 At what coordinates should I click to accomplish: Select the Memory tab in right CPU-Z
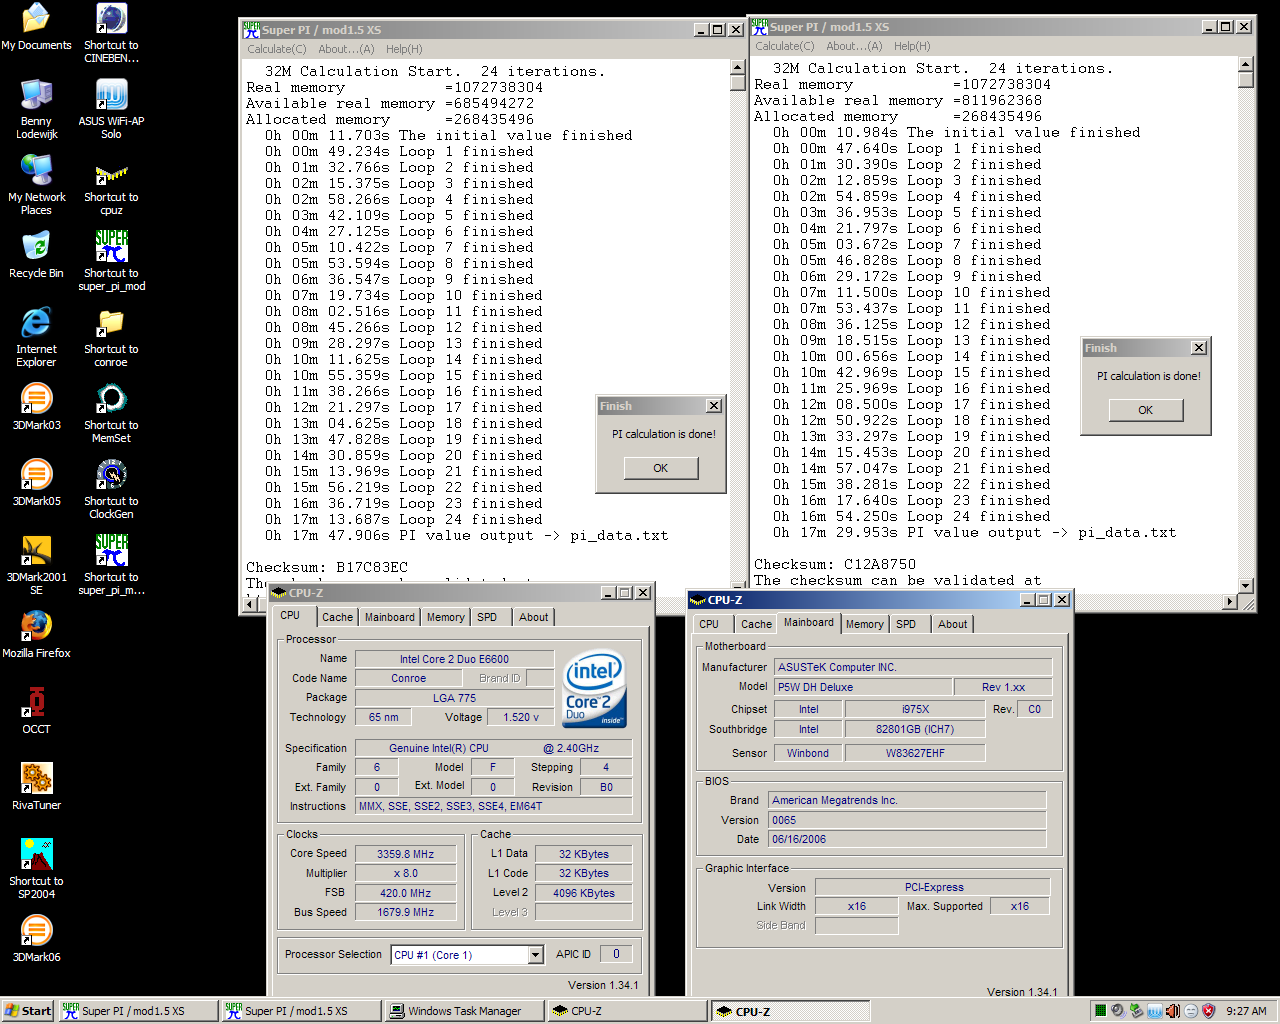[864, 624]
